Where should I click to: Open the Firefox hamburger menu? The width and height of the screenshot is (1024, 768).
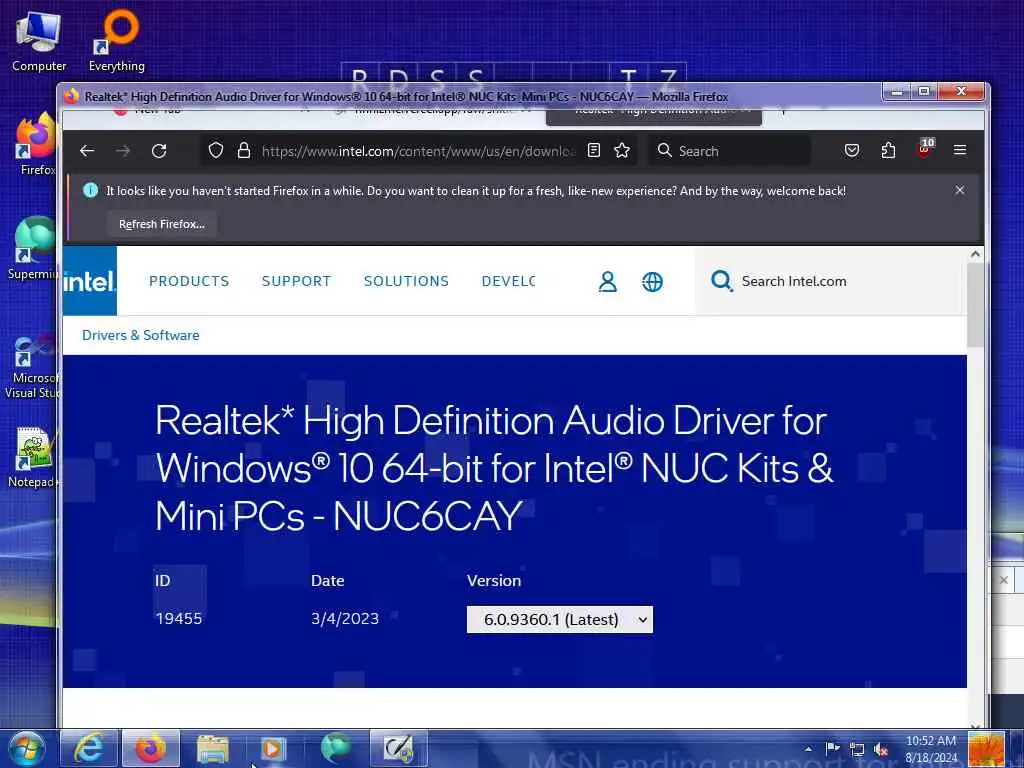[960, 150]
